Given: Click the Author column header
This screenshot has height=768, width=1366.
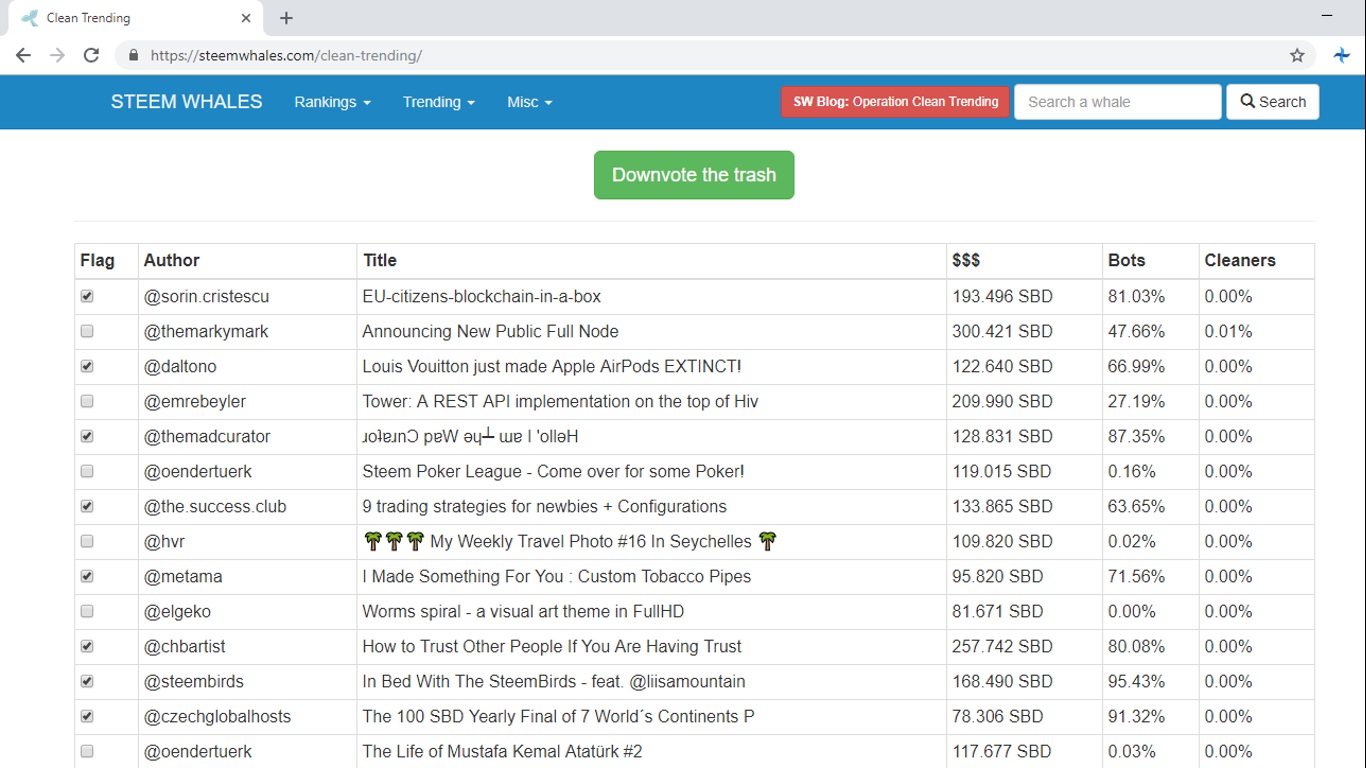Looking at the screenshot, I should [172, 260].
